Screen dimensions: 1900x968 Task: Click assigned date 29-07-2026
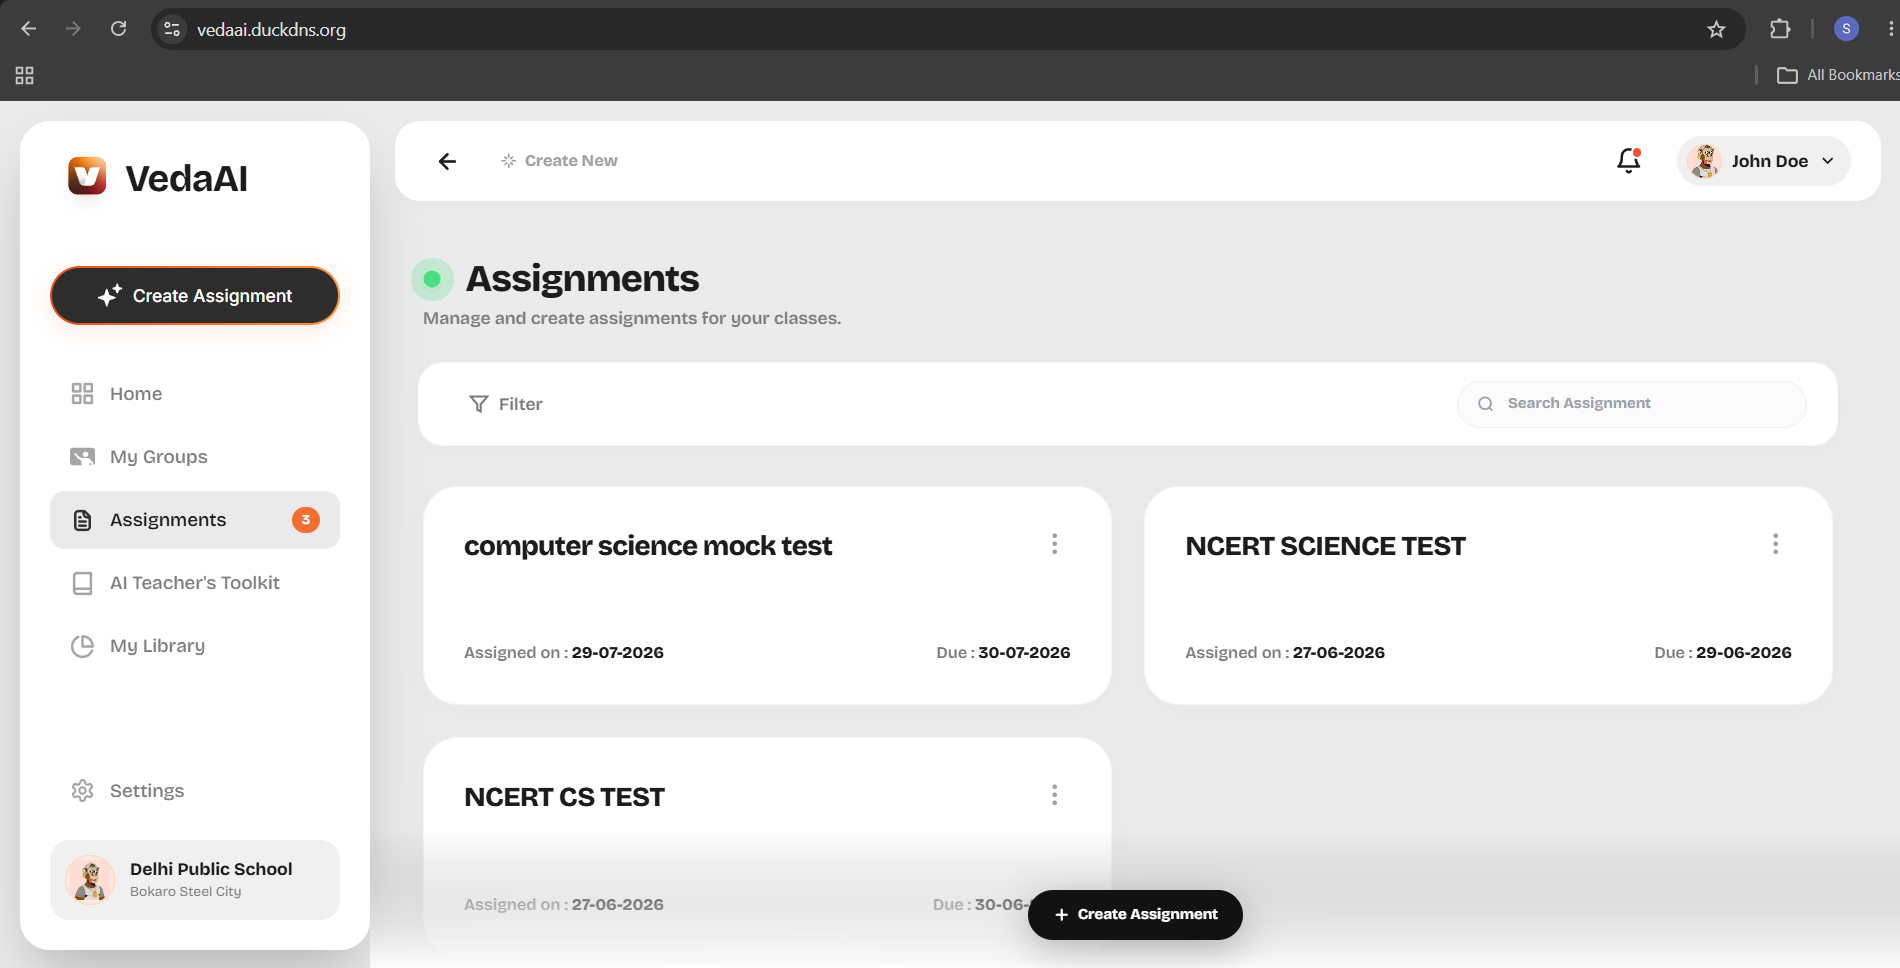pos(617,653)
